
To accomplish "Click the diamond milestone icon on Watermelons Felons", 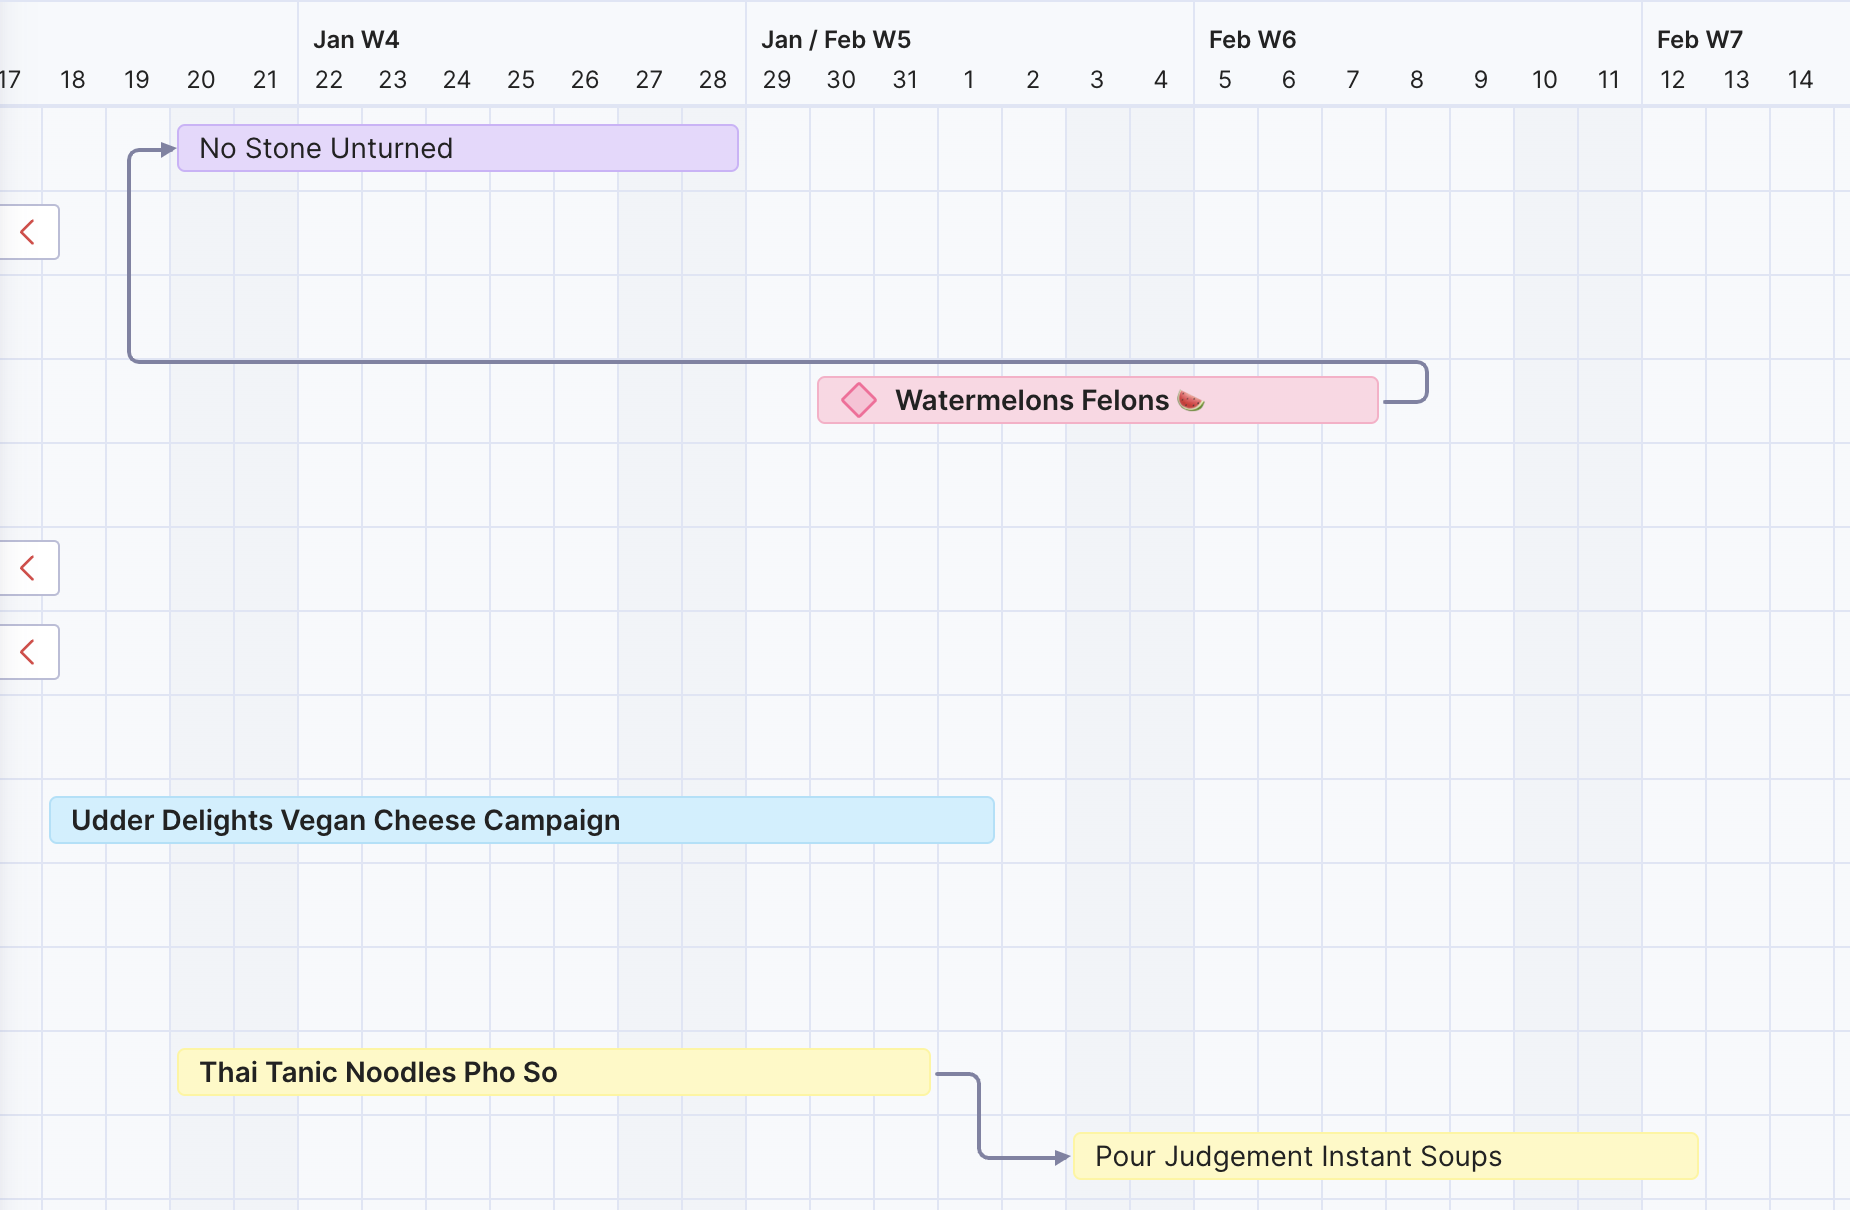I will pyautogui.click(x=859, y=400).
